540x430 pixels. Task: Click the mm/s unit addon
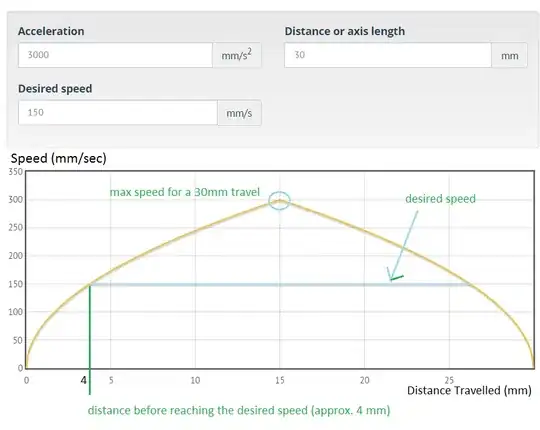(x=239, y=113)
